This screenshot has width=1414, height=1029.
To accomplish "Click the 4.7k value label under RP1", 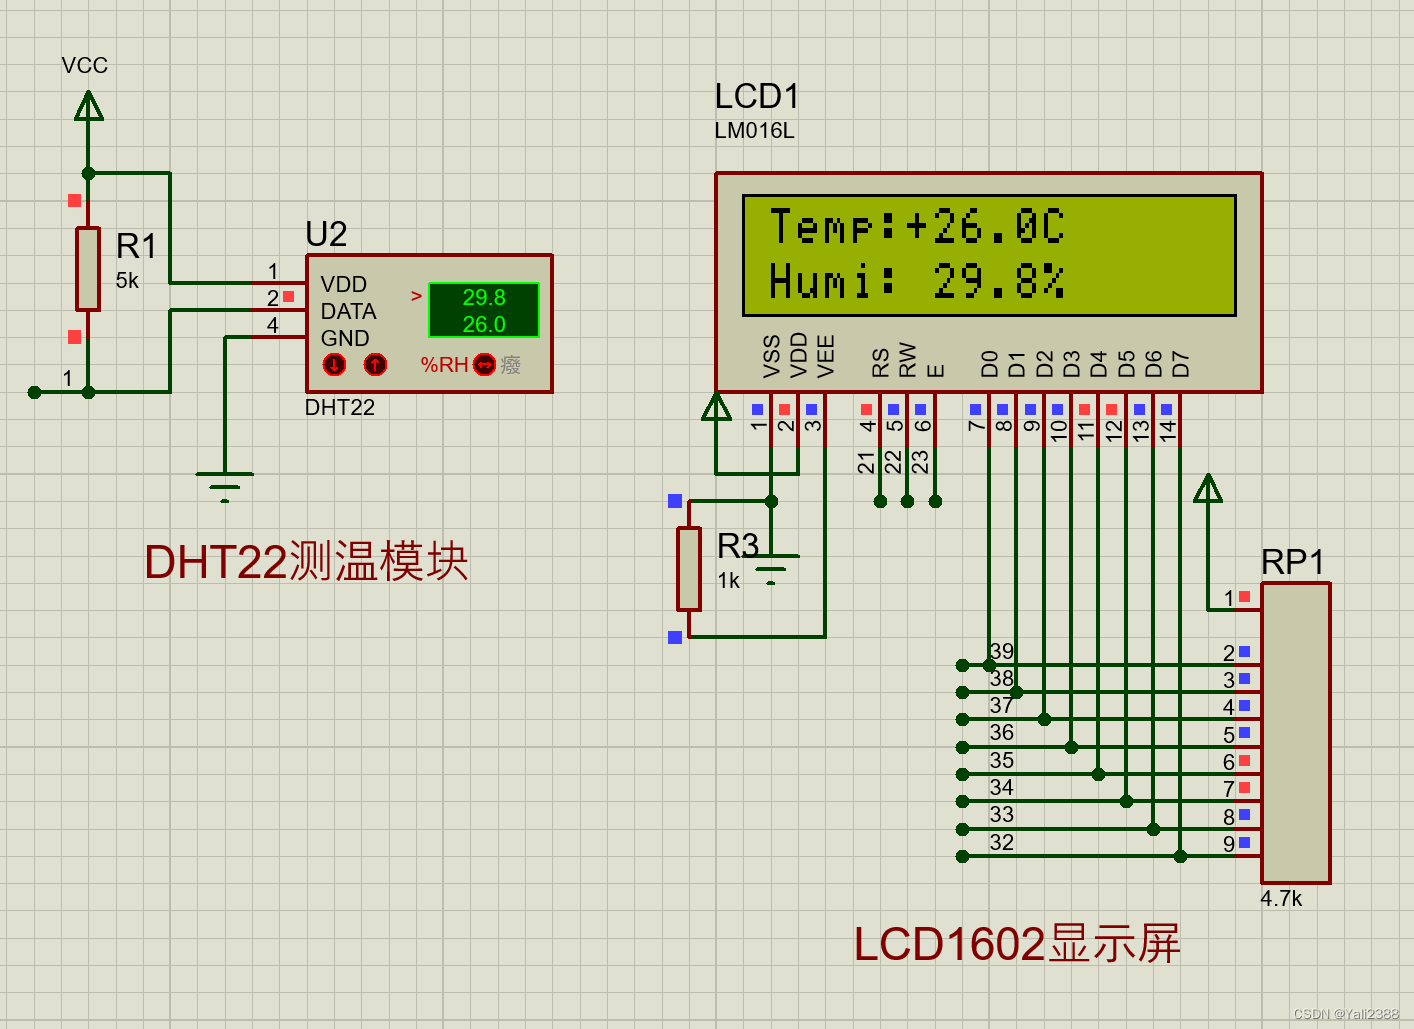I will pyautogui.click(x=1281, y=898).
